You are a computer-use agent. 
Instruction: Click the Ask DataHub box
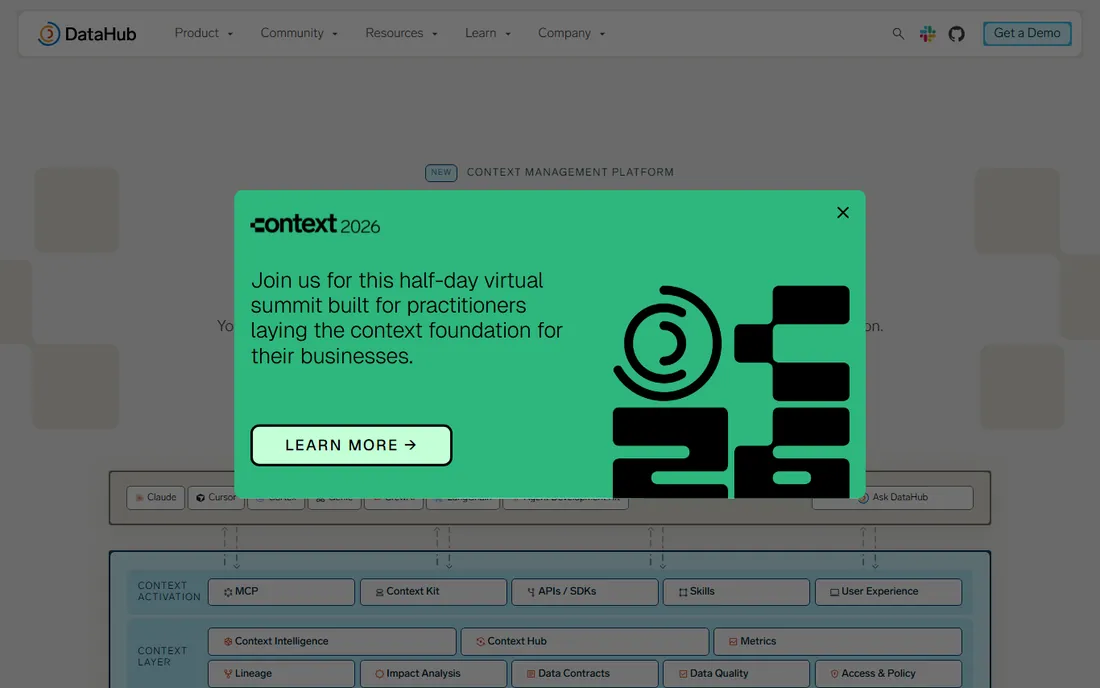click(892, 497)
